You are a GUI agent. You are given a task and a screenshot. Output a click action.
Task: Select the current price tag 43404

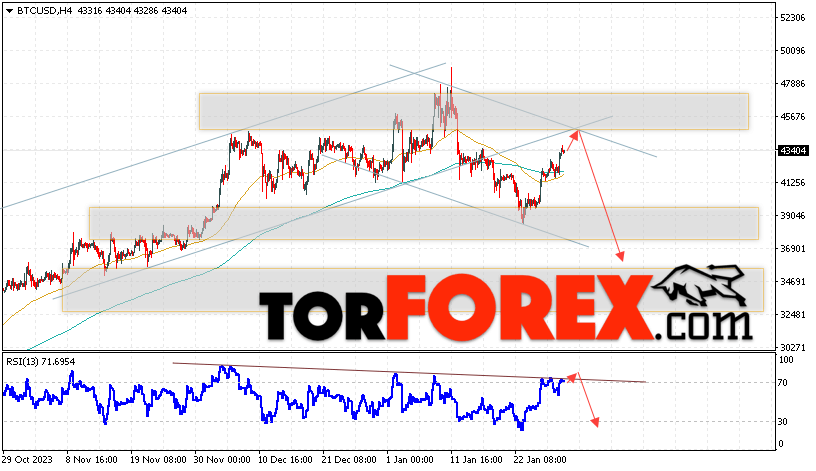[x=793, y=150]
